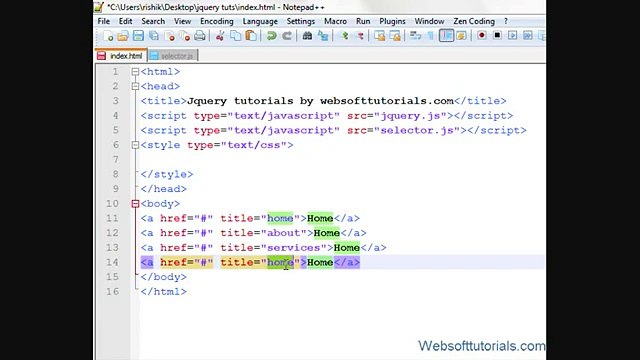Viewport: 640px width, 360px height.
Task: Toggle Word wrap toolbar icon
Action: click(x=416, y=36)
